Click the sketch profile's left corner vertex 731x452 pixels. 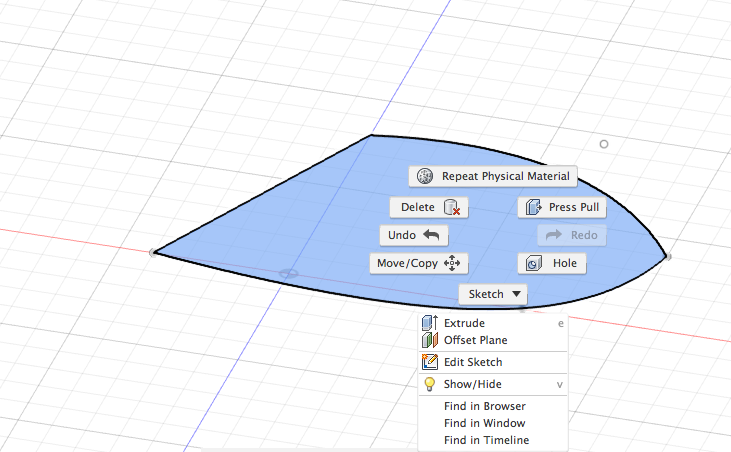point(153,253)
